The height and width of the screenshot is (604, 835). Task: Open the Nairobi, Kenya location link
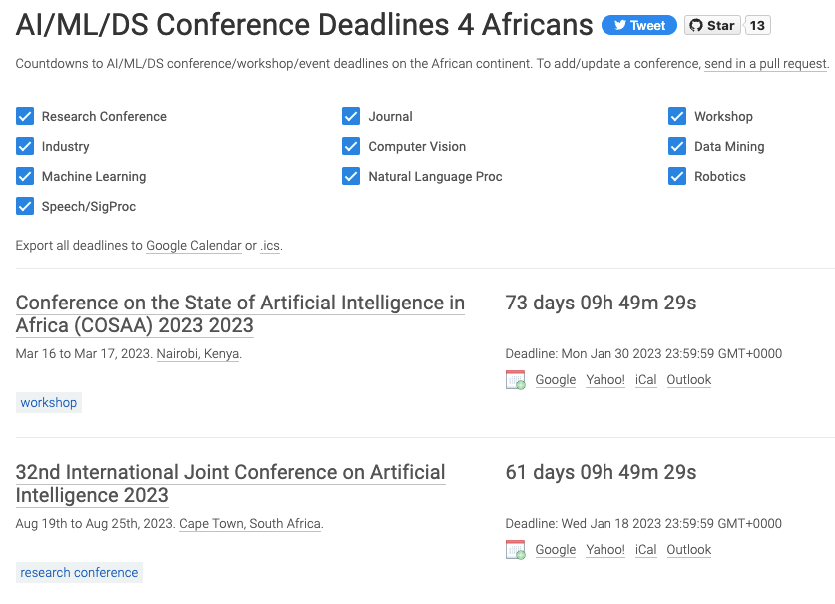(198, 354)
